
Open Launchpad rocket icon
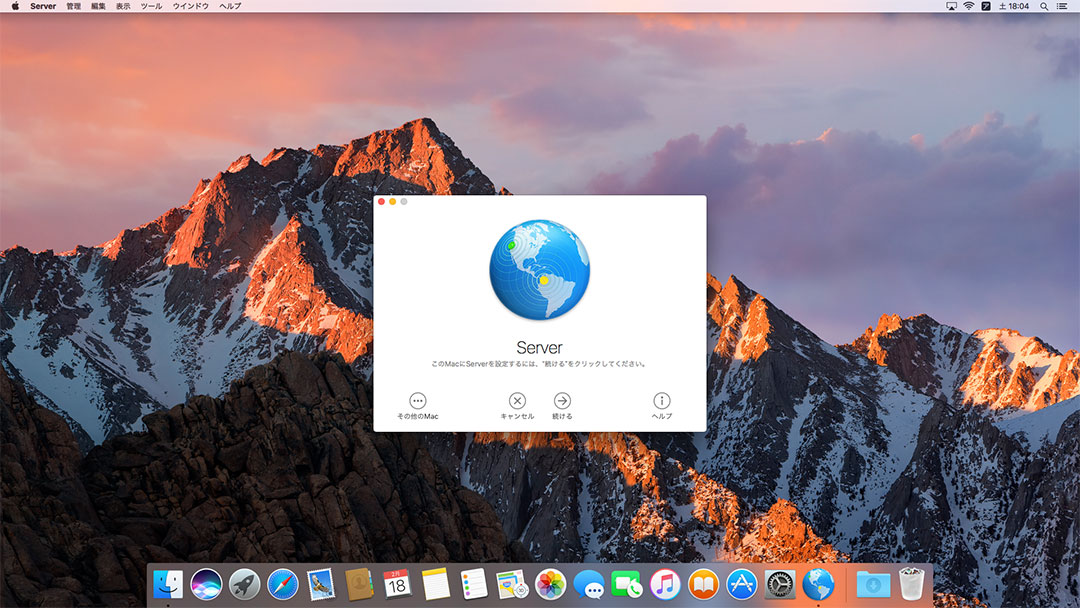point(245,585)
